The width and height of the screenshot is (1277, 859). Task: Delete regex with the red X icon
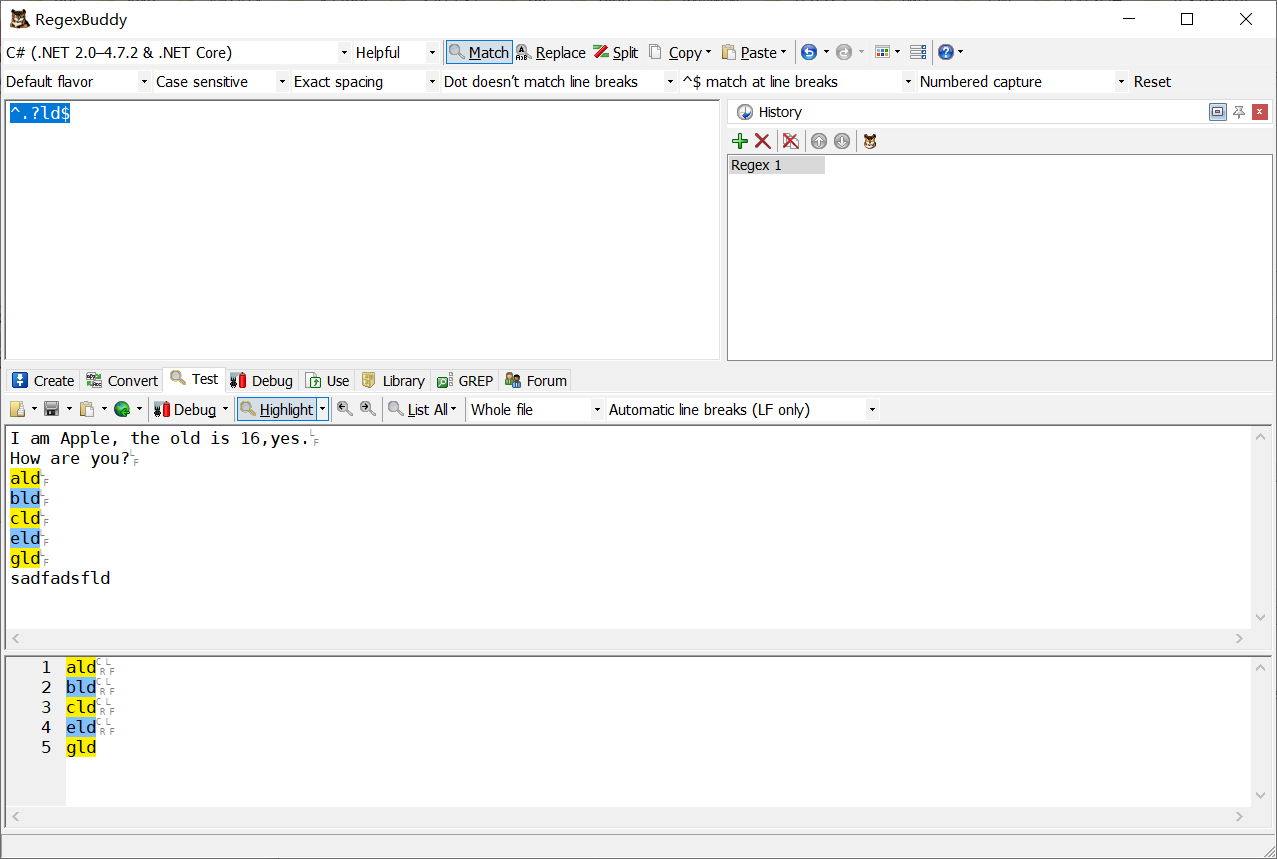[x=763, y=141]
